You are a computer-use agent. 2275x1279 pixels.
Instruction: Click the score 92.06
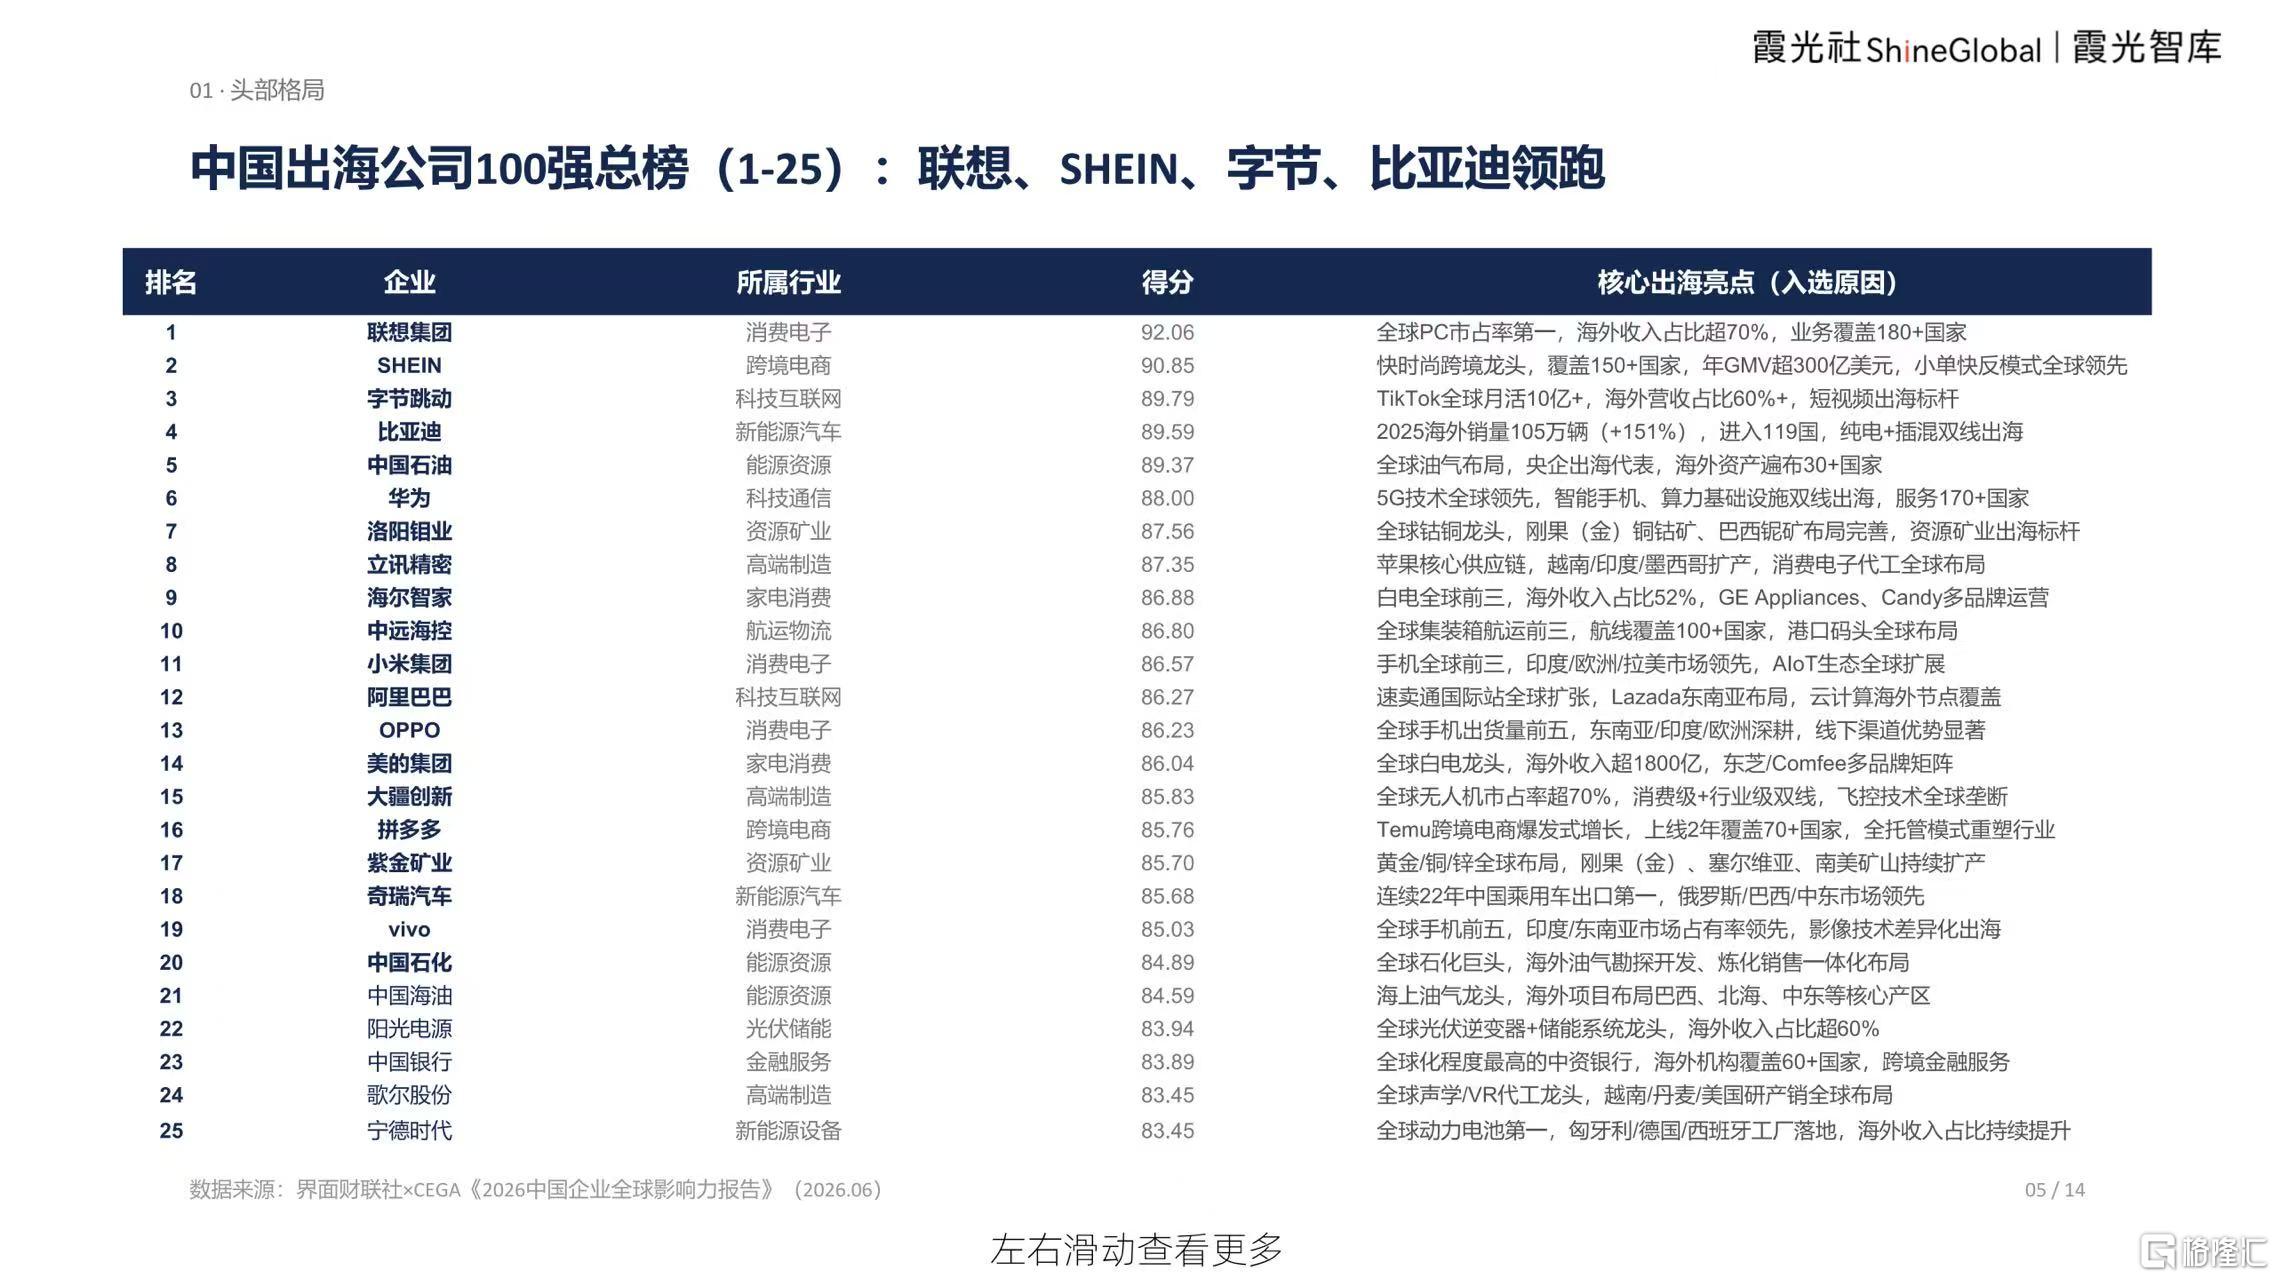pyautogui.click(x=1167, y=332)
